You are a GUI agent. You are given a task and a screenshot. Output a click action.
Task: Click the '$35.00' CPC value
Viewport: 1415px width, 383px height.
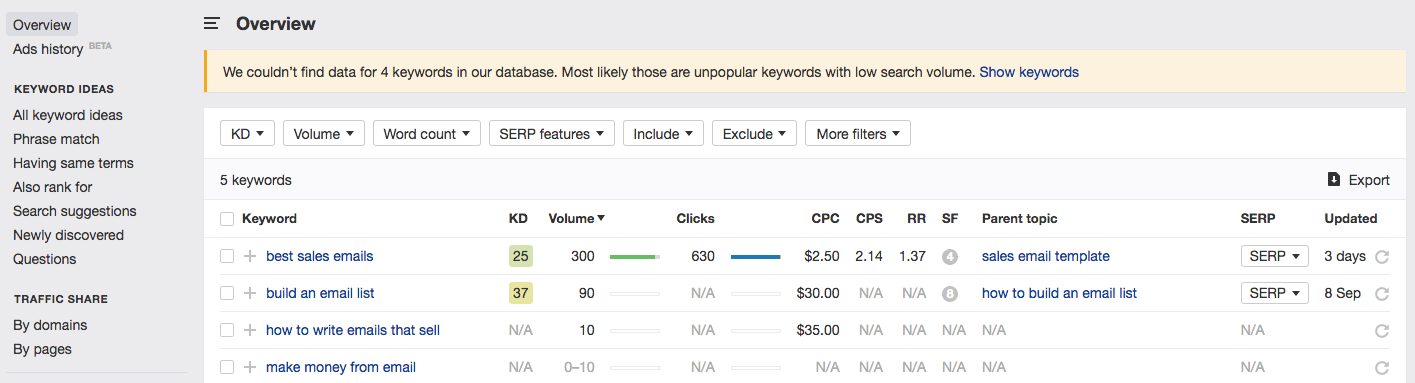pyautogui.click(x=818, y=330)
